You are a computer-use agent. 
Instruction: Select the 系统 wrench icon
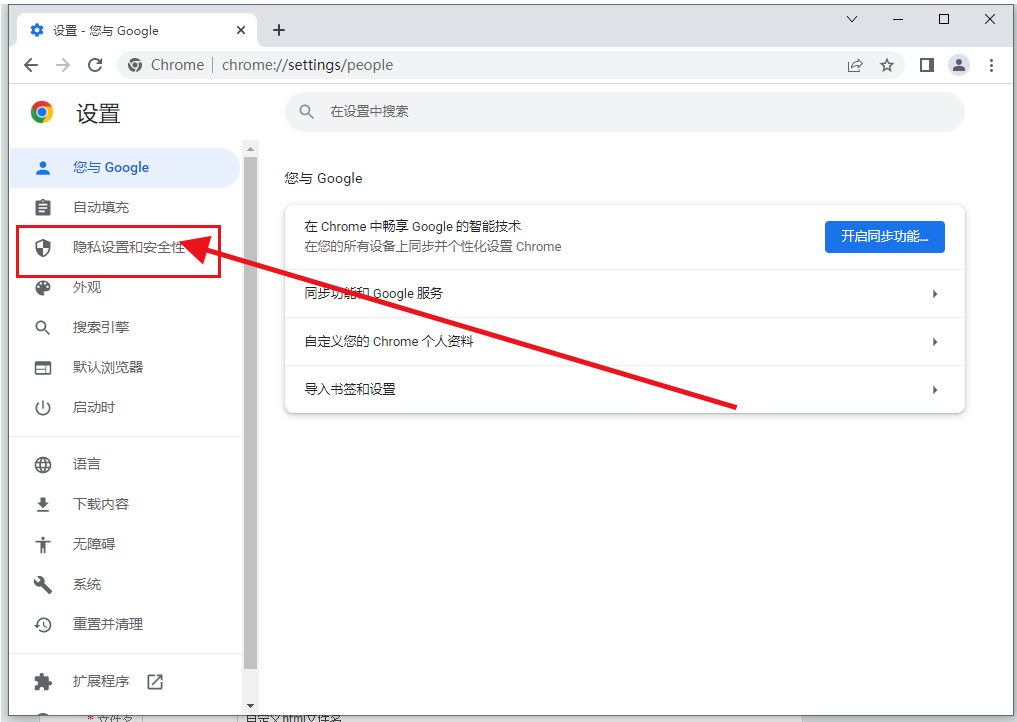(42, 583)
